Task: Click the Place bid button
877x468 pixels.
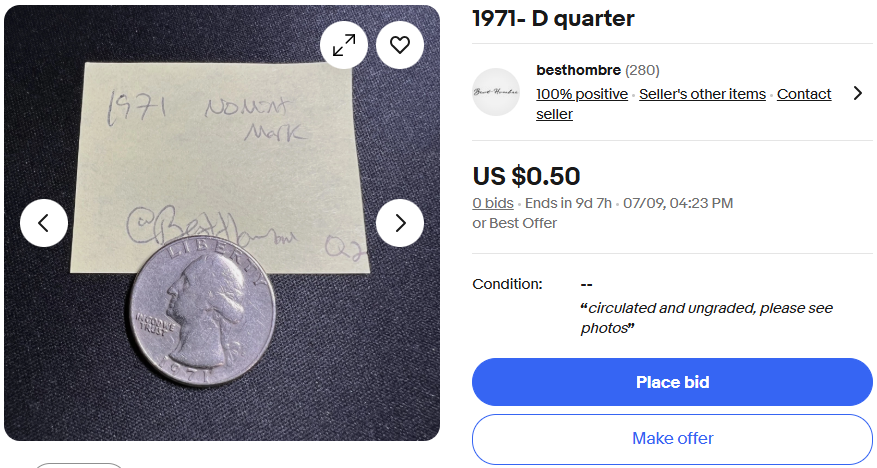Action: [x=672, y=382]
